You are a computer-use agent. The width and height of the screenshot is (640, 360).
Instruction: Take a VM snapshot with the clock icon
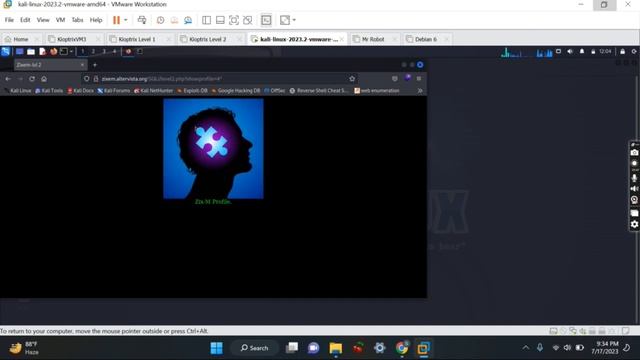point(160,20)
